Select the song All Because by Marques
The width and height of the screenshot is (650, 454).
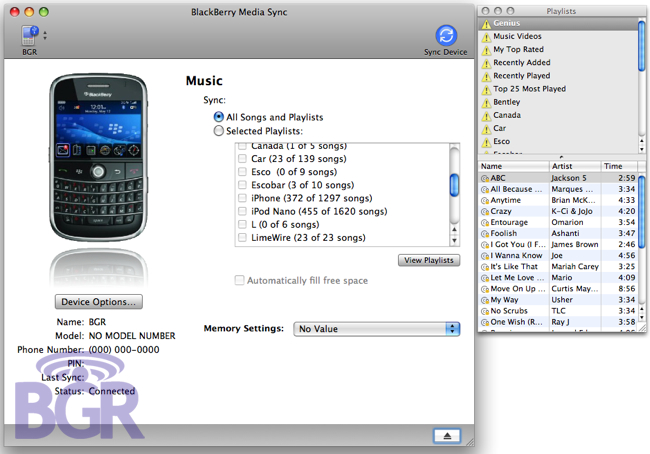558,189
